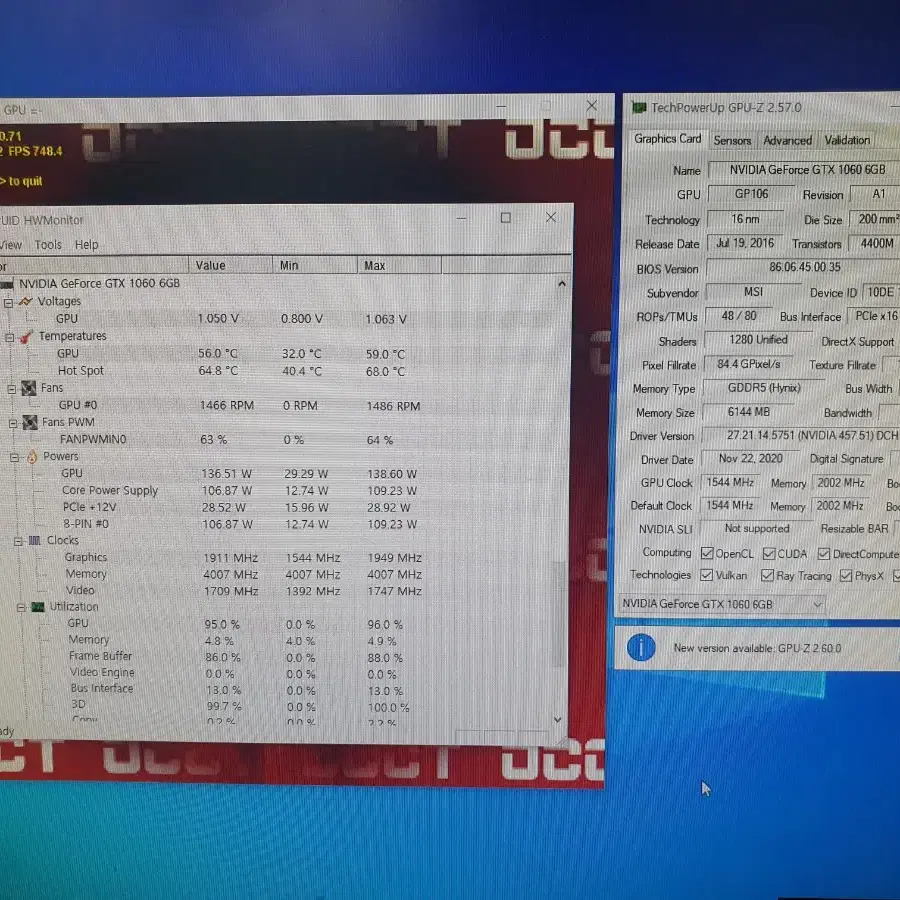The height and width of the screenshot is (900, 900).
Task: Click the Min column header
Action: coord(315,265)
